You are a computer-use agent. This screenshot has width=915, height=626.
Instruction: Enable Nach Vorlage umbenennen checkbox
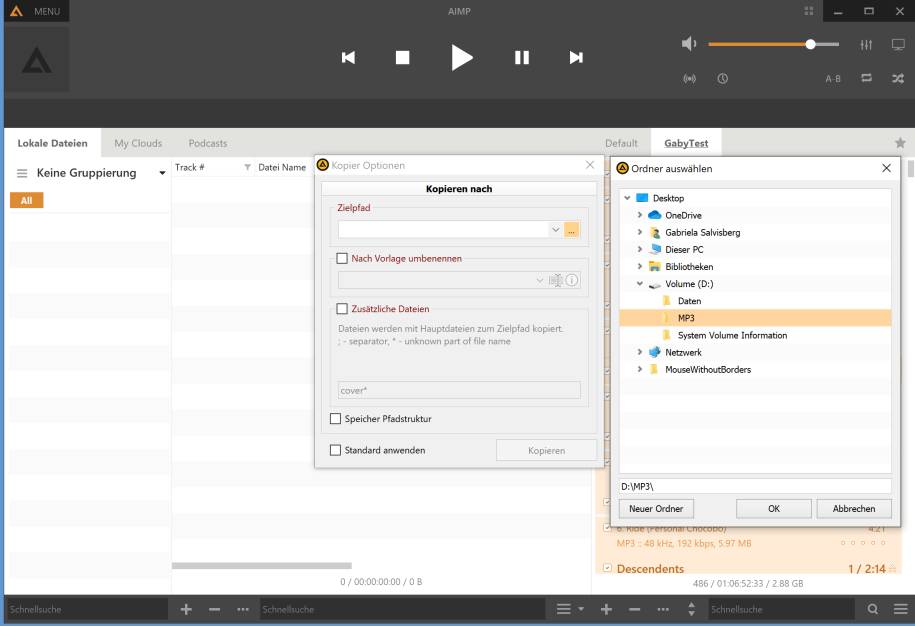click(x=342, y=258)
